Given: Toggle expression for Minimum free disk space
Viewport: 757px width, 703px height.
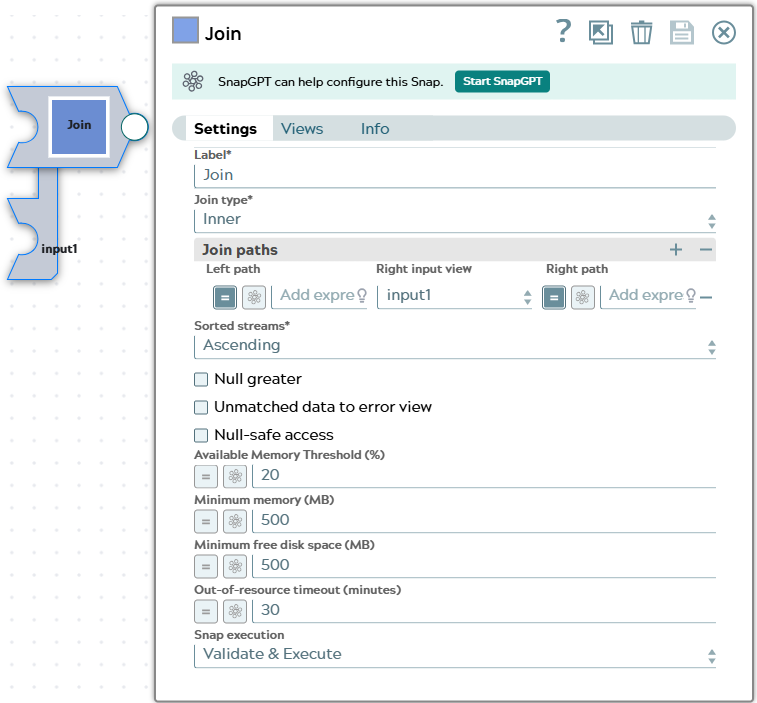Looking at the screenshot, I should [x=206, y=566].
